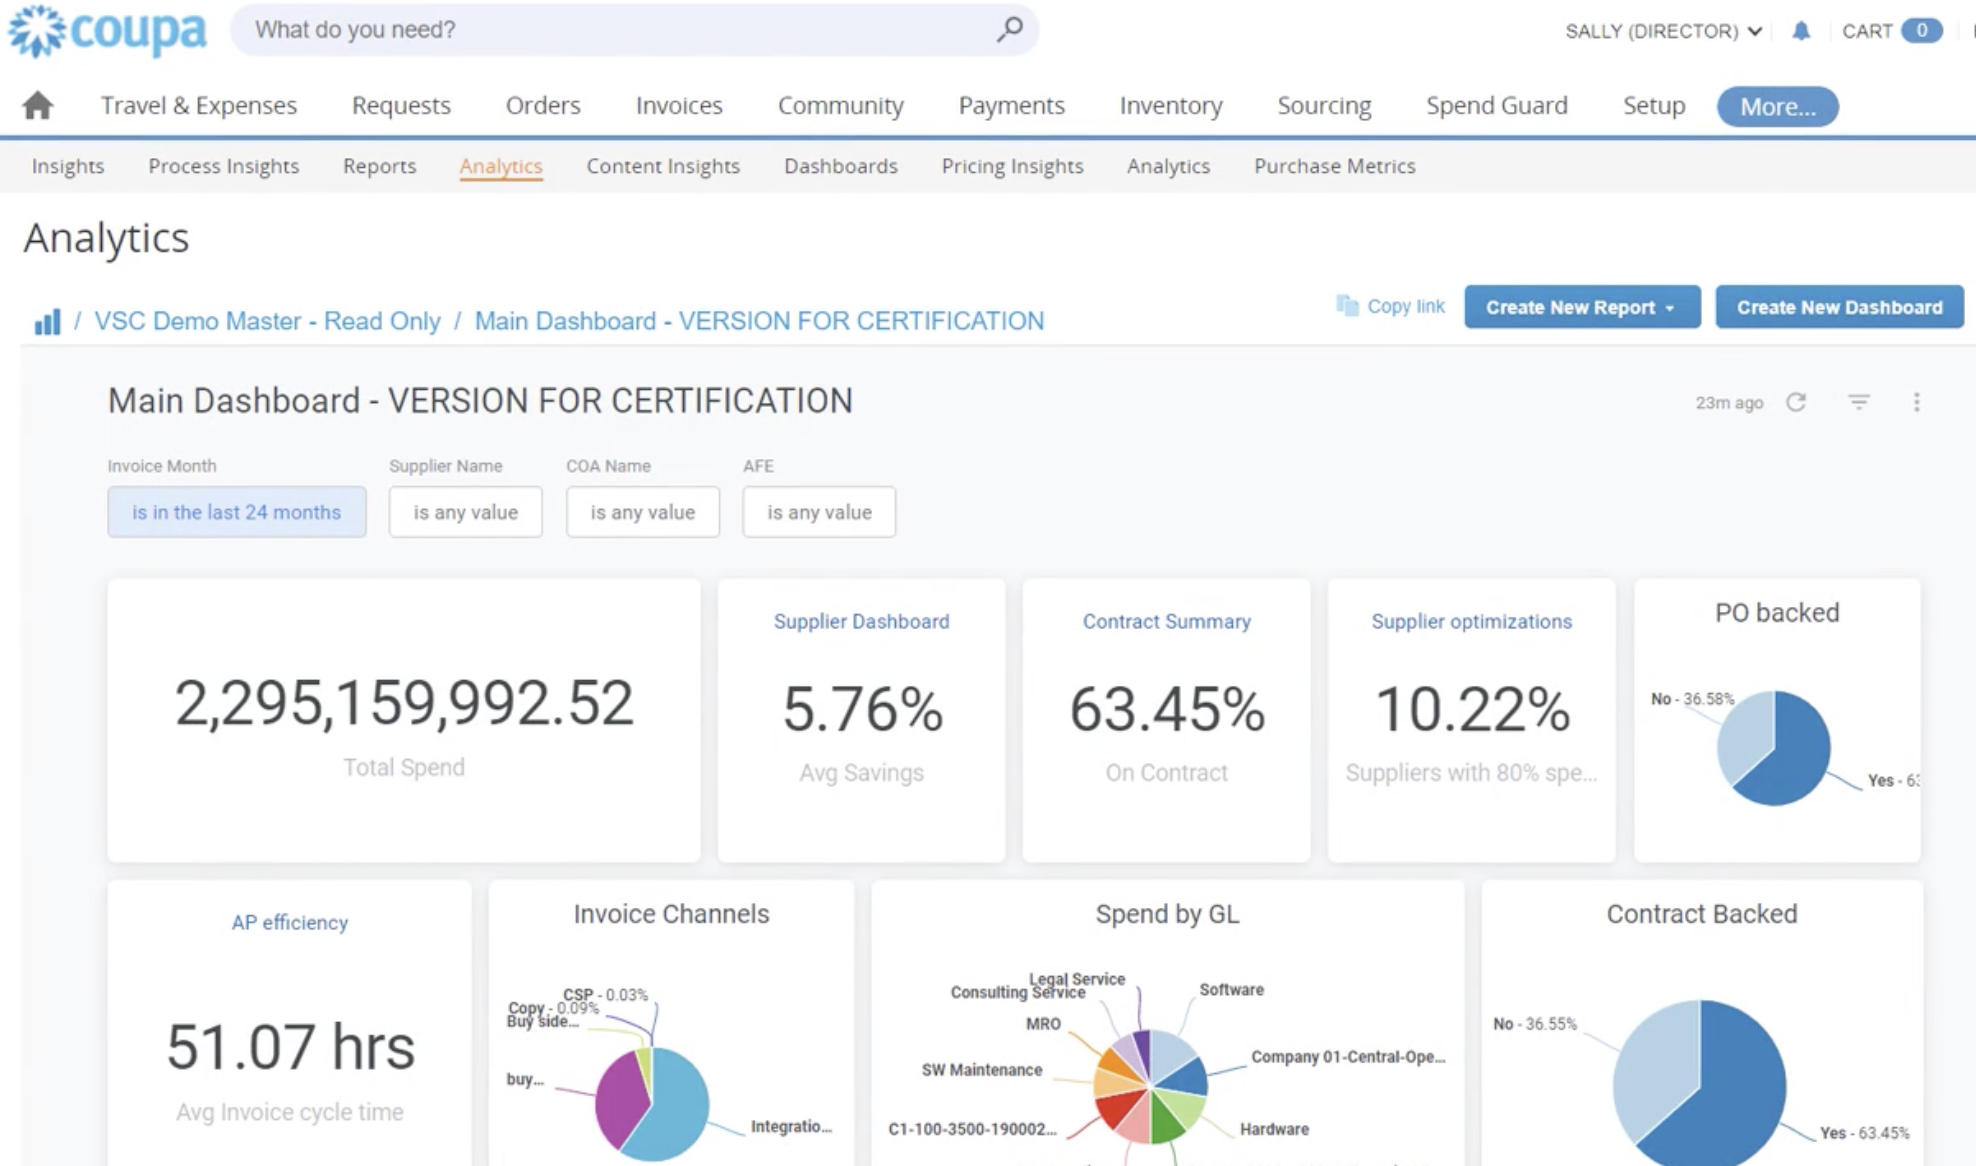The height and width of the screenshot is (1166, 1976).
Task: Open the AP efficiency link
Action: click(x=290, y=922)
